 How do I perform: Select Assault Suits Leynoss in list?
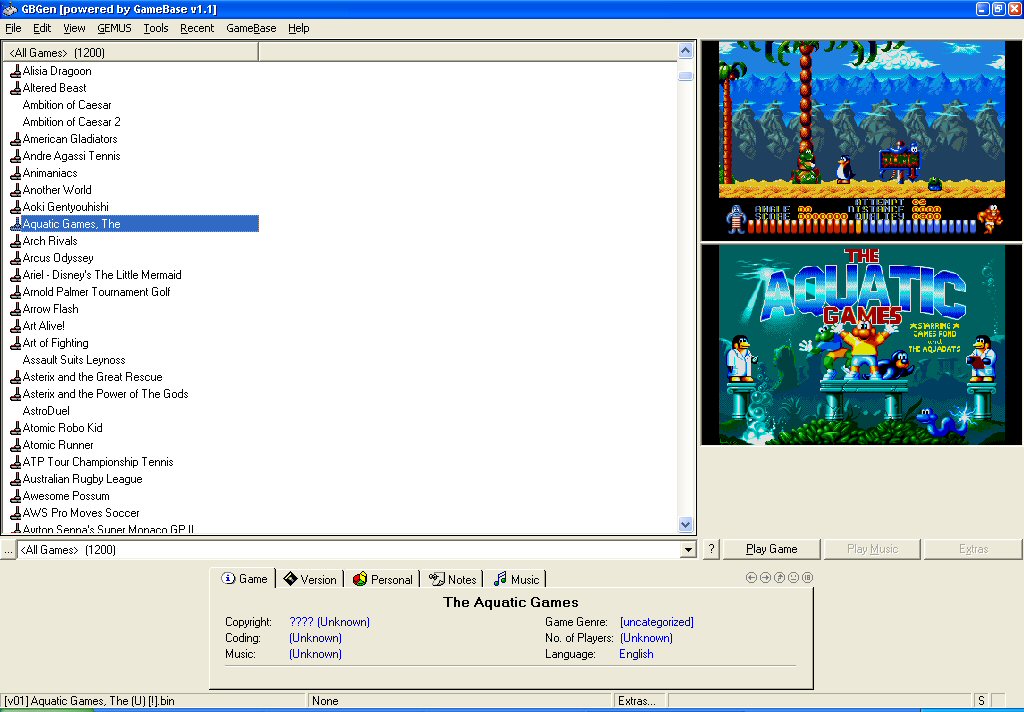click(x=74, y=360)
